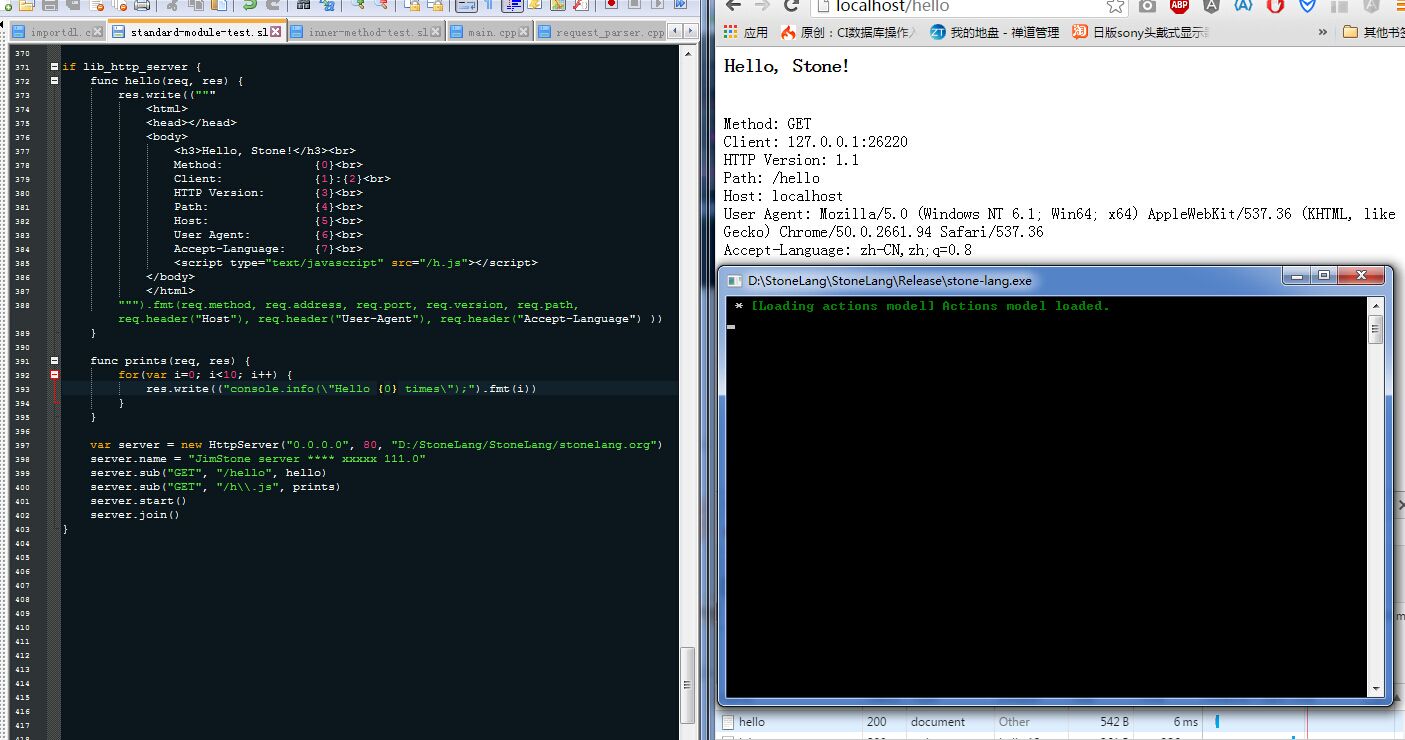This screenshot has width=1405, height=740.
Task: Collapse the func prints fold at line 391
Action: 54,361
